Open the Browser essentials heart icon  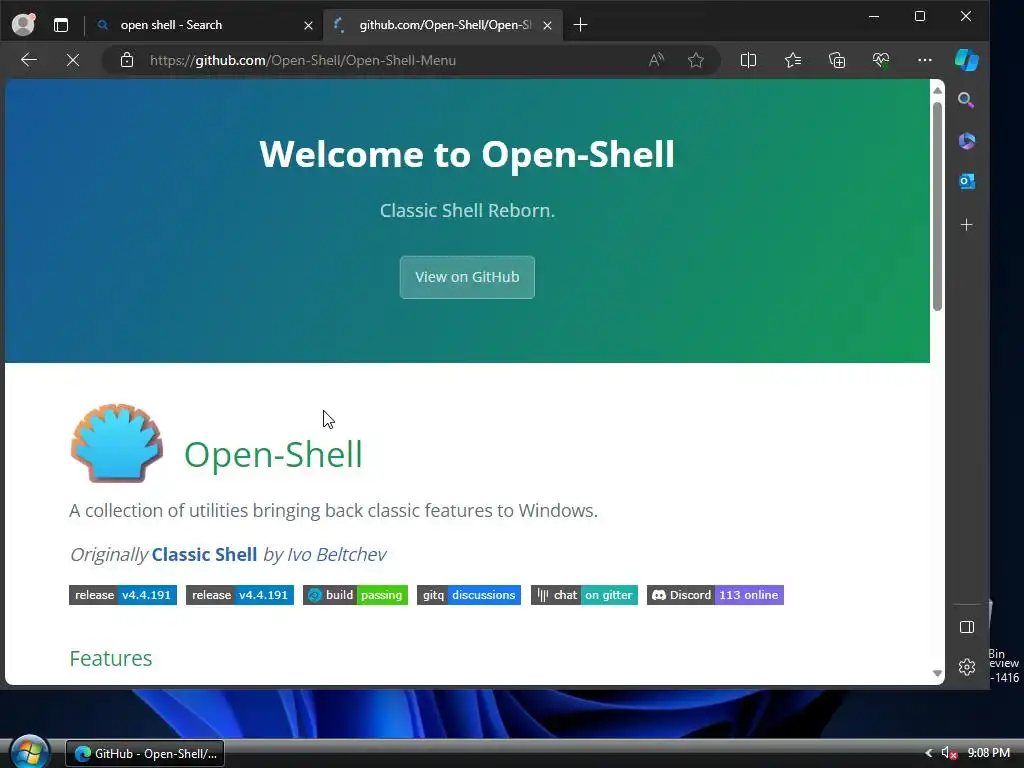point(880,60)
